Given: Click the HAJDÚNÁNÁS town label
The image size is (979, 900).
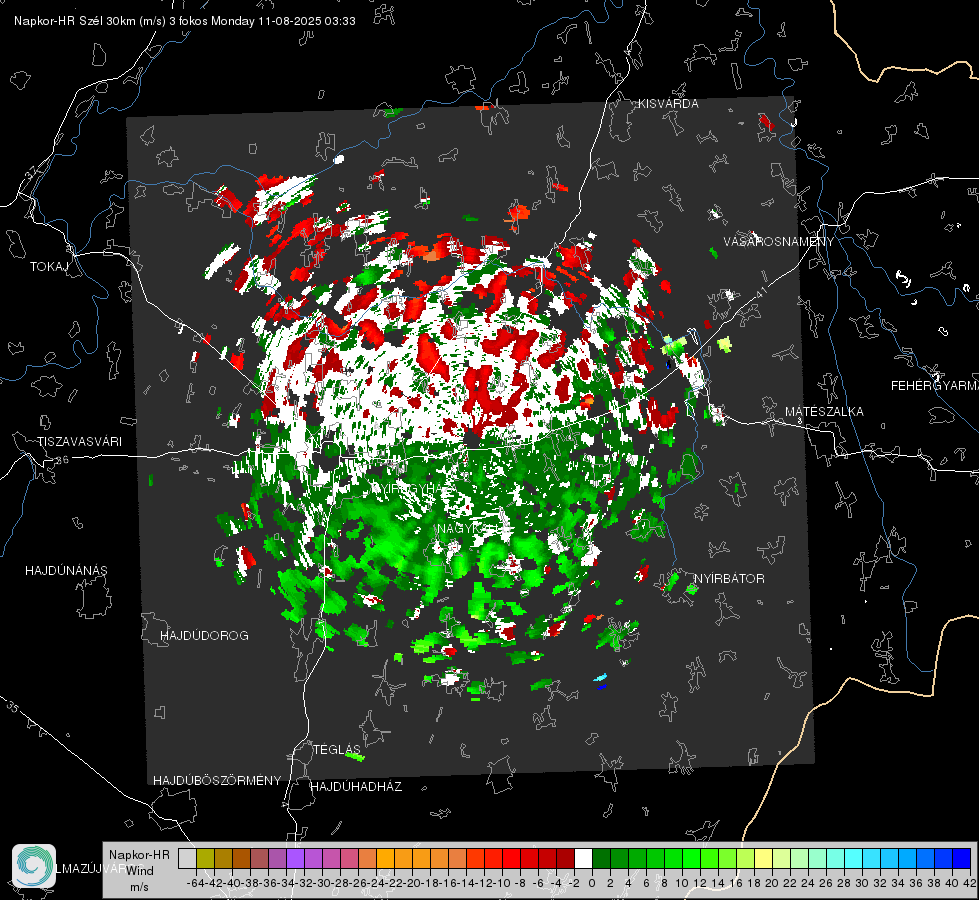Looking at the screenshot, I should click(x=66, y=571).
